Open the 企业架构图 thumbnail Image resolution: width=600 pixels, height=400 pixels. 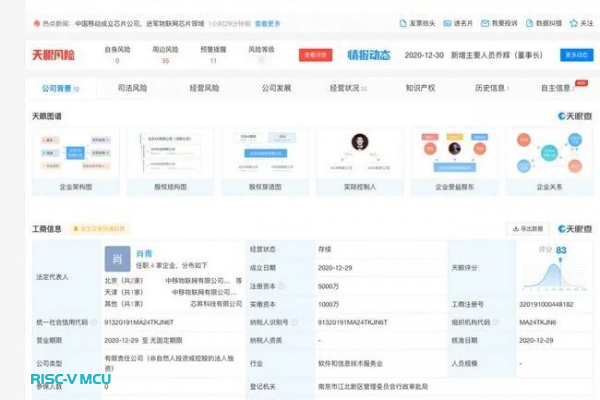(76, 162)
